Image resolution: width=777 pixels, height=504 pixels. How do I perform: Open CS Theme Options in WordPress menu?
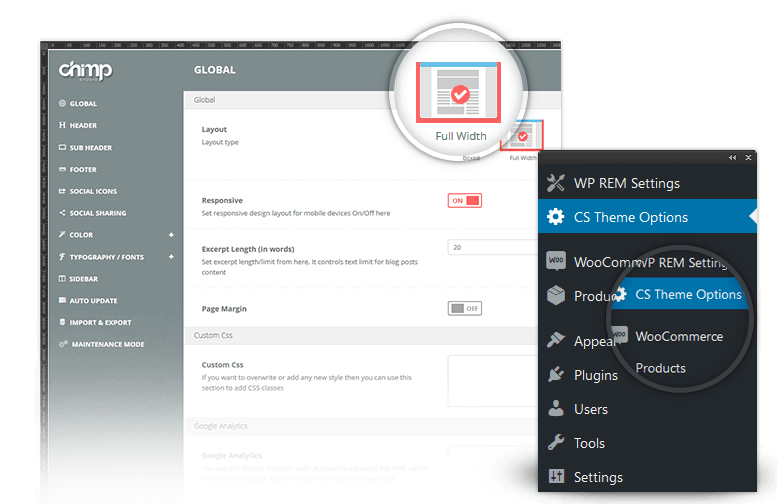(x=647, y=217)
